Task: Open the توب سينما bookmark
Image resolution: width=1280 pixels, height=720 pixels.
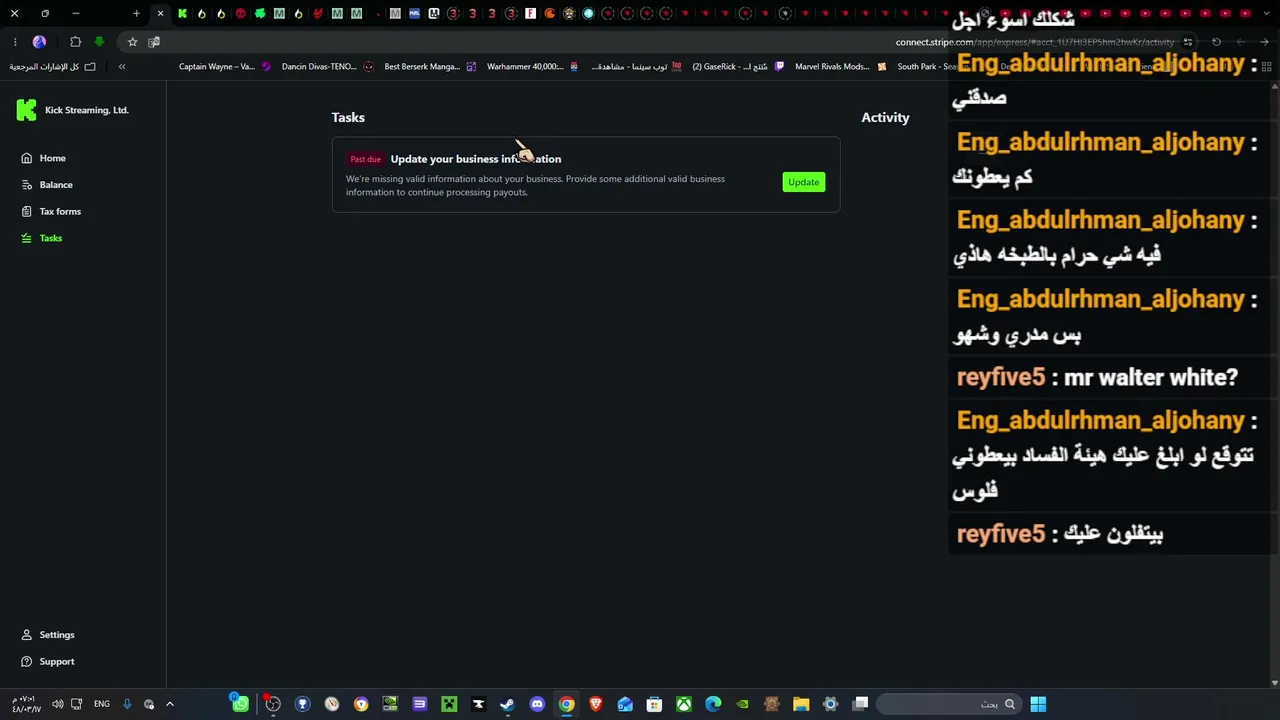Action: pos(636,67)
